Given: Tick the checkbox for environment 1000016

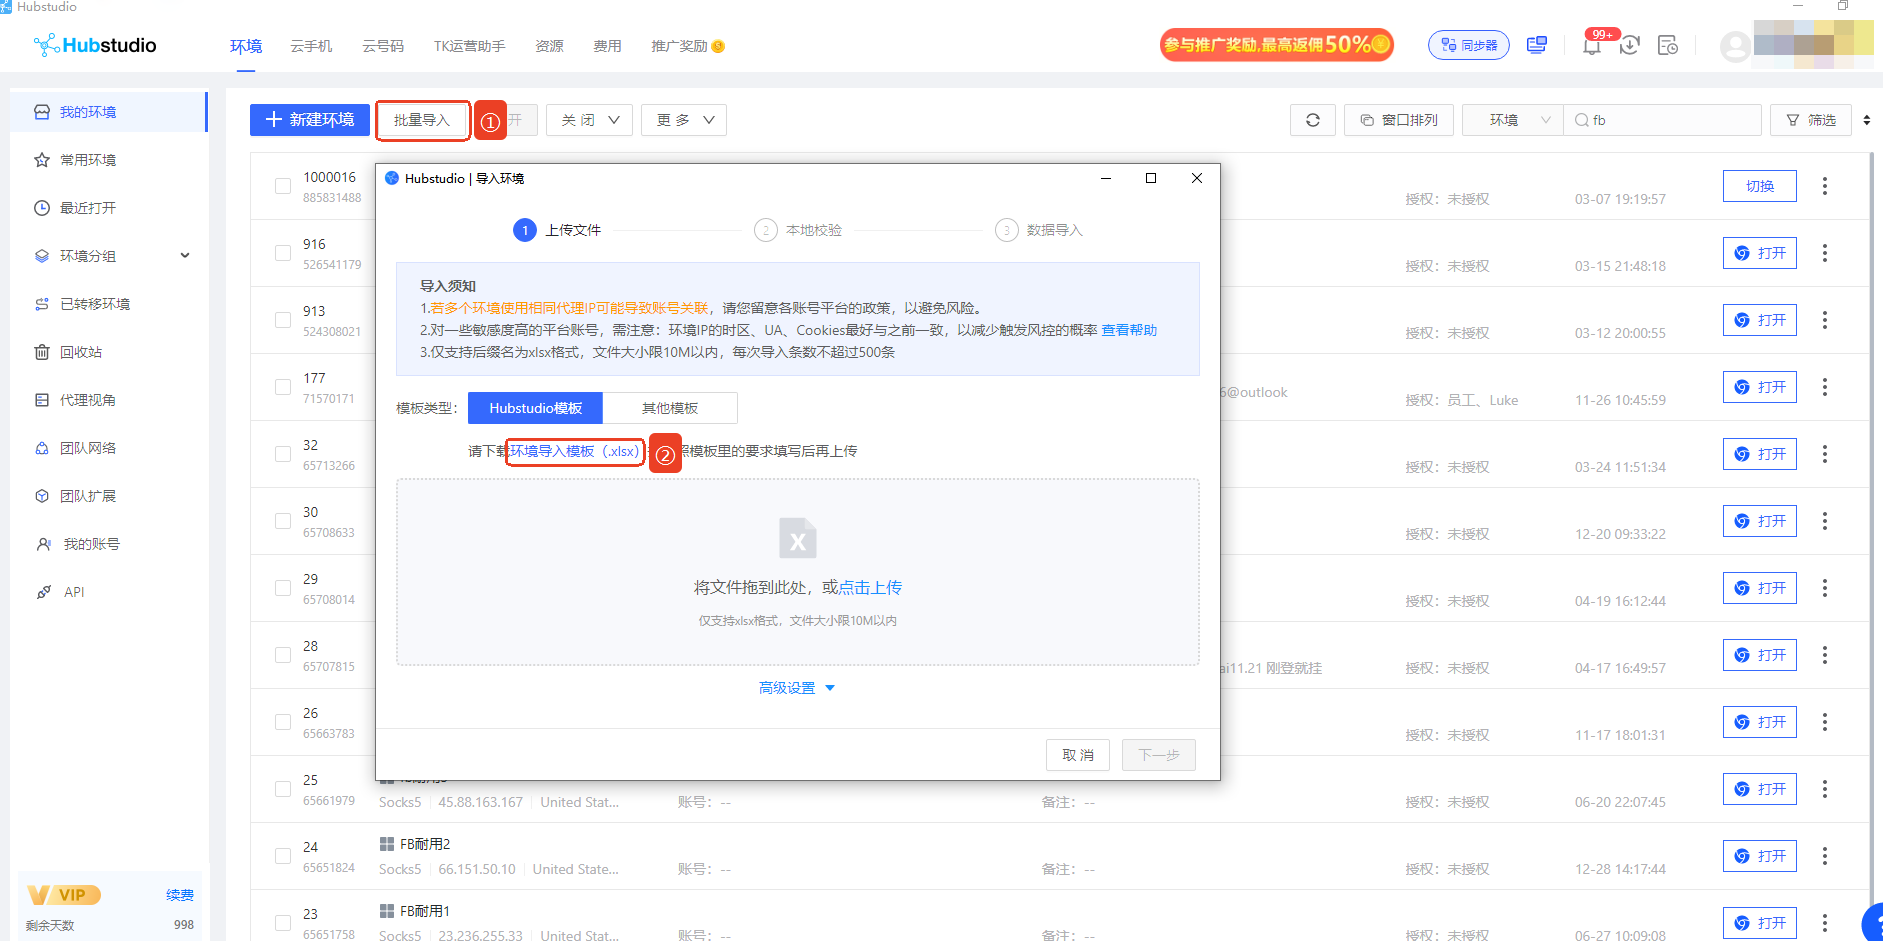Looking at the screenshot, I should (x=283, y=186).
